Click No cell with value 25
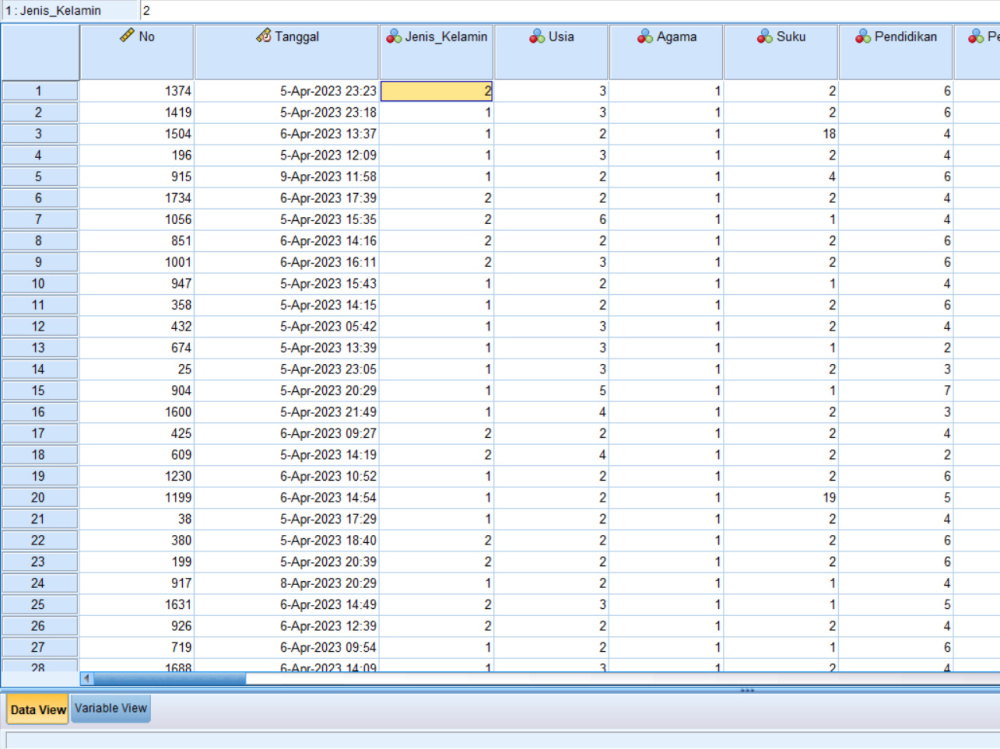This screenshot has height=749, width=1000. [136, 369]
